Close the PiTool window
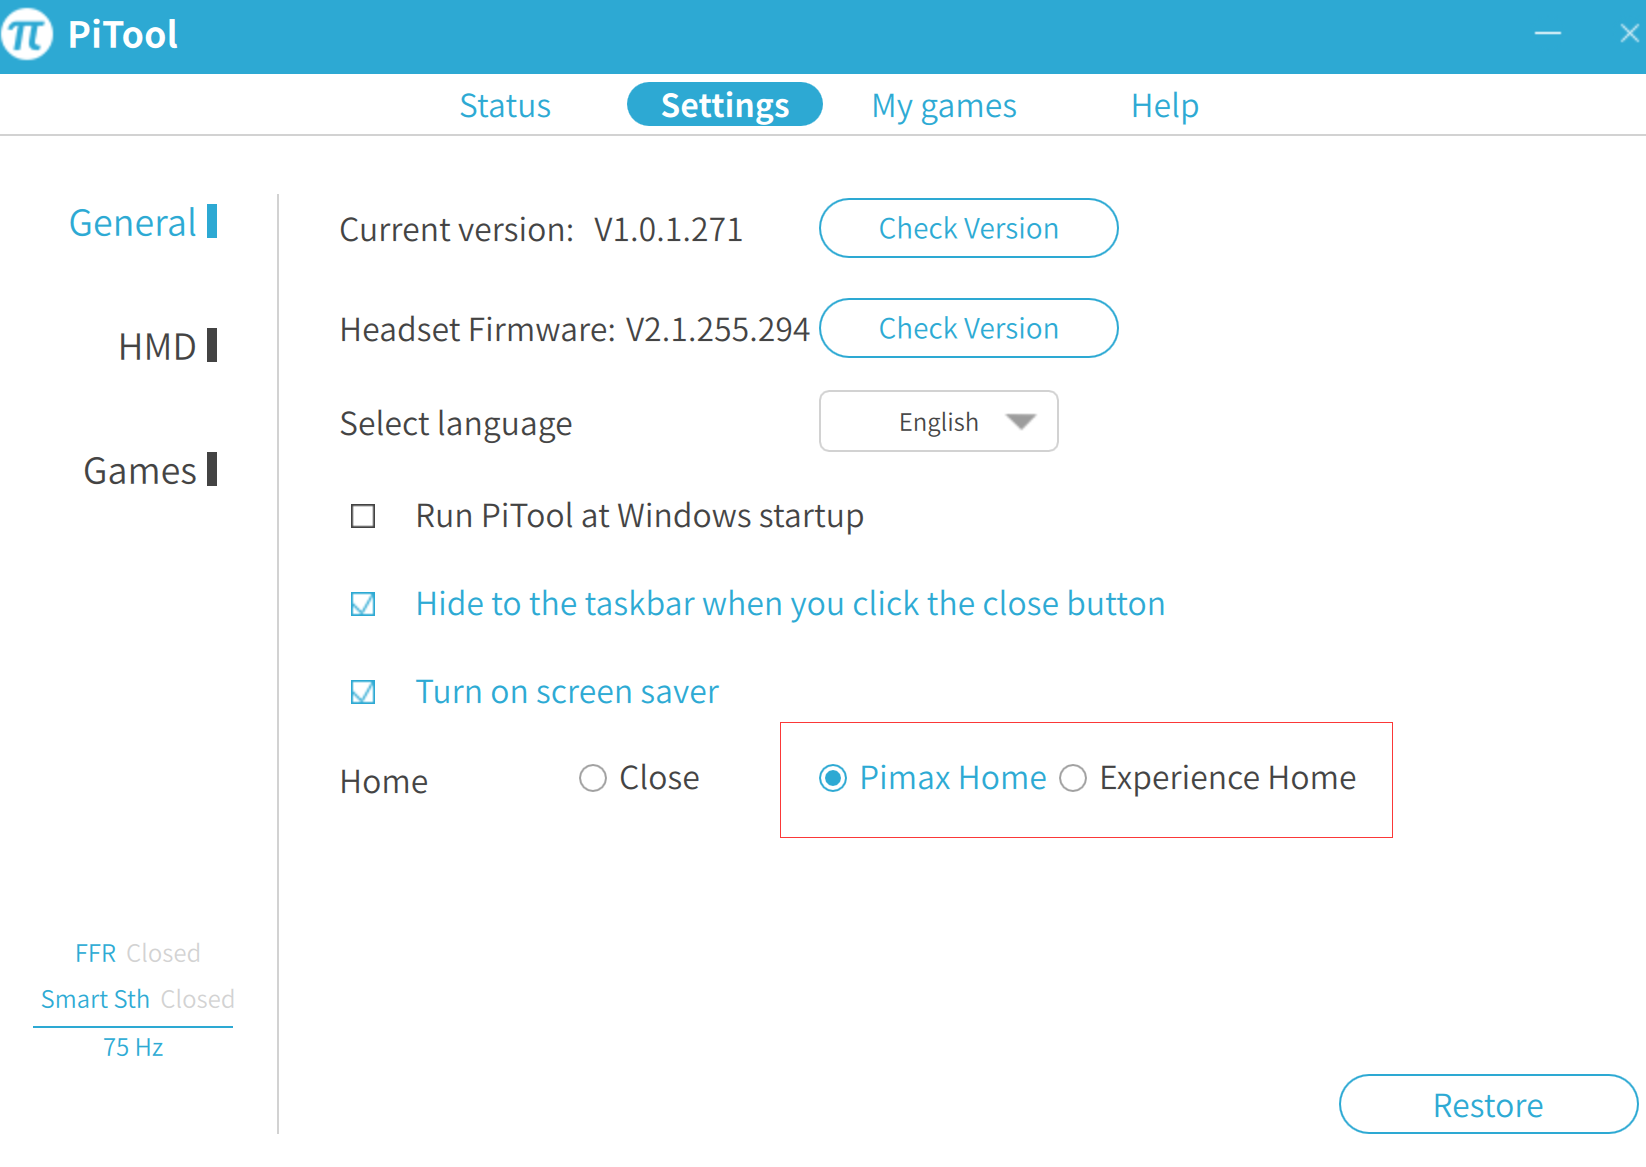Viewport: 1646px width, 1167px height. [1629, 34]
